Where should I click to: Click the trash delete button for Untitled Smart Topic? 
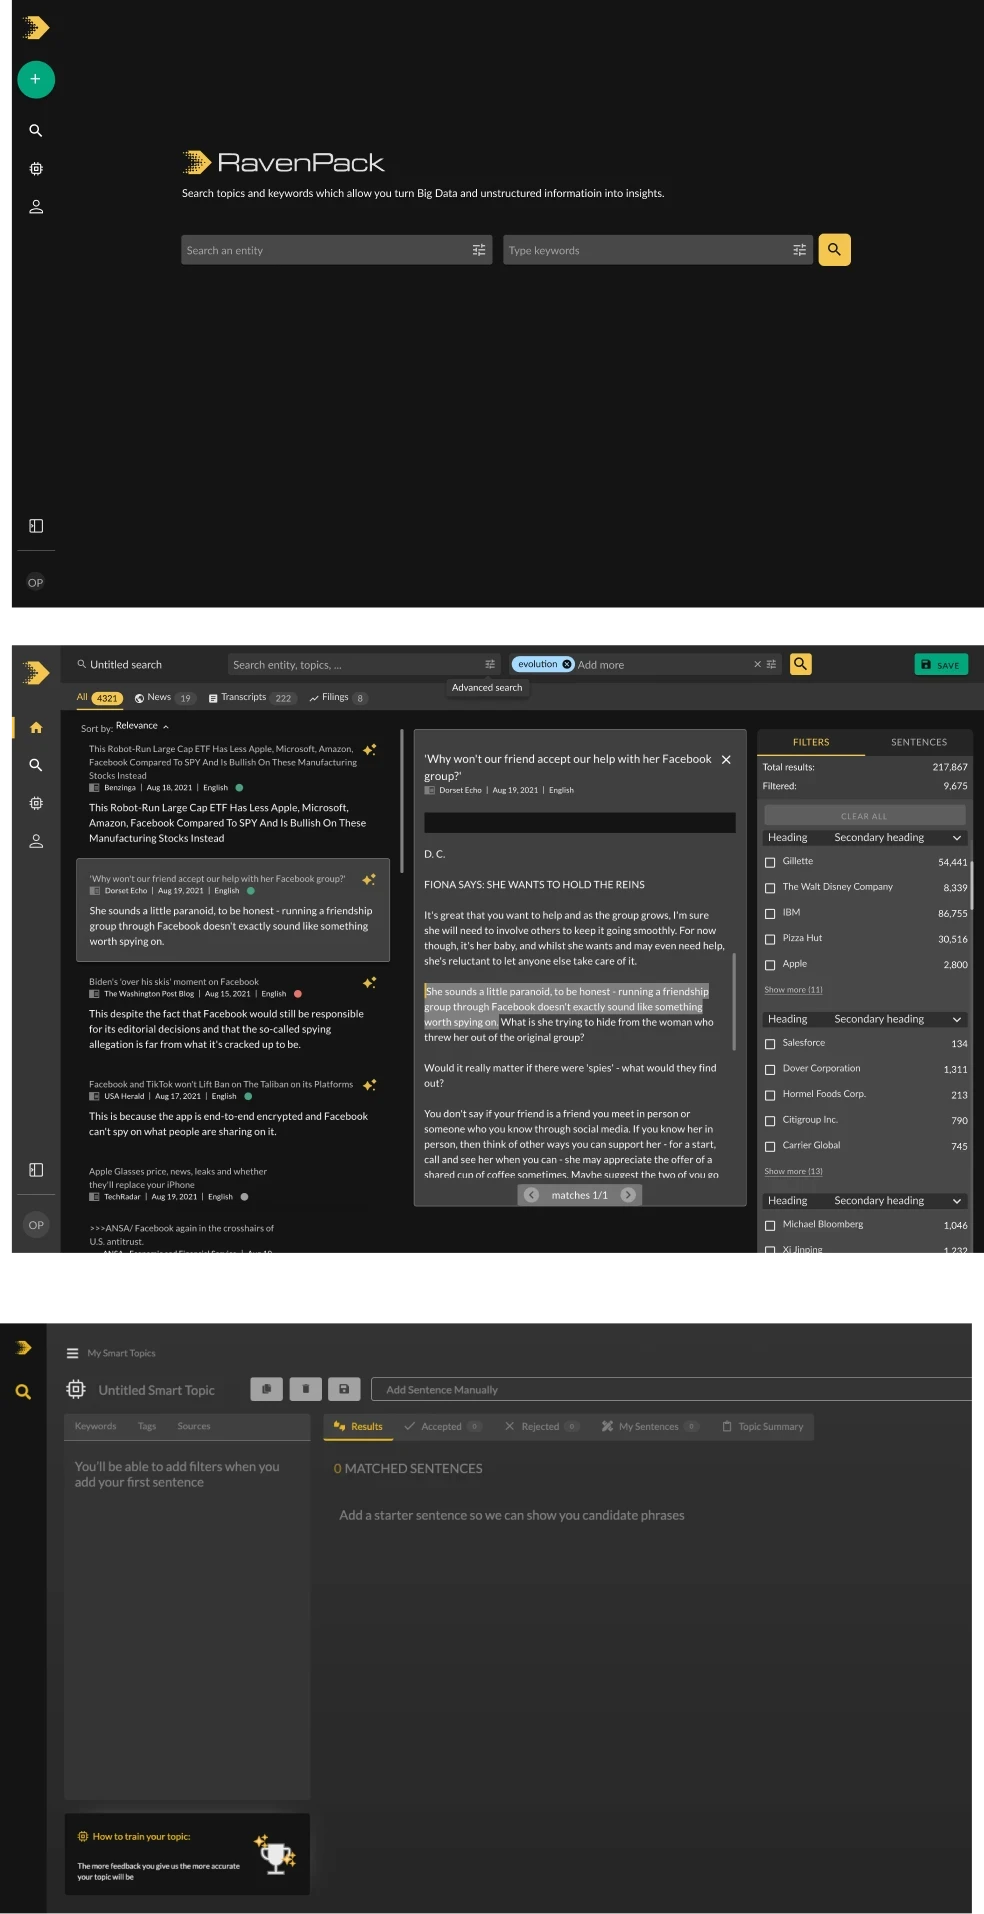pos(305,1389)
